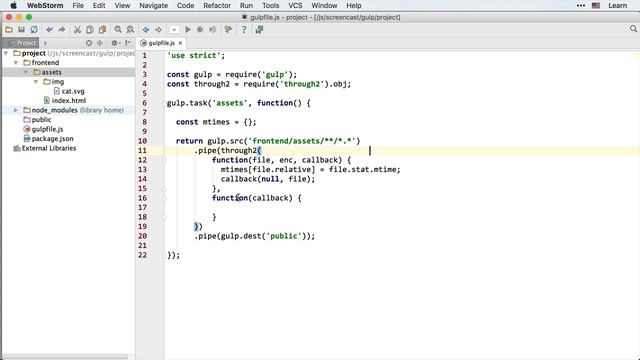Click the arrow beside the Project view label
The image size is (640, 360).
(45, 43)
